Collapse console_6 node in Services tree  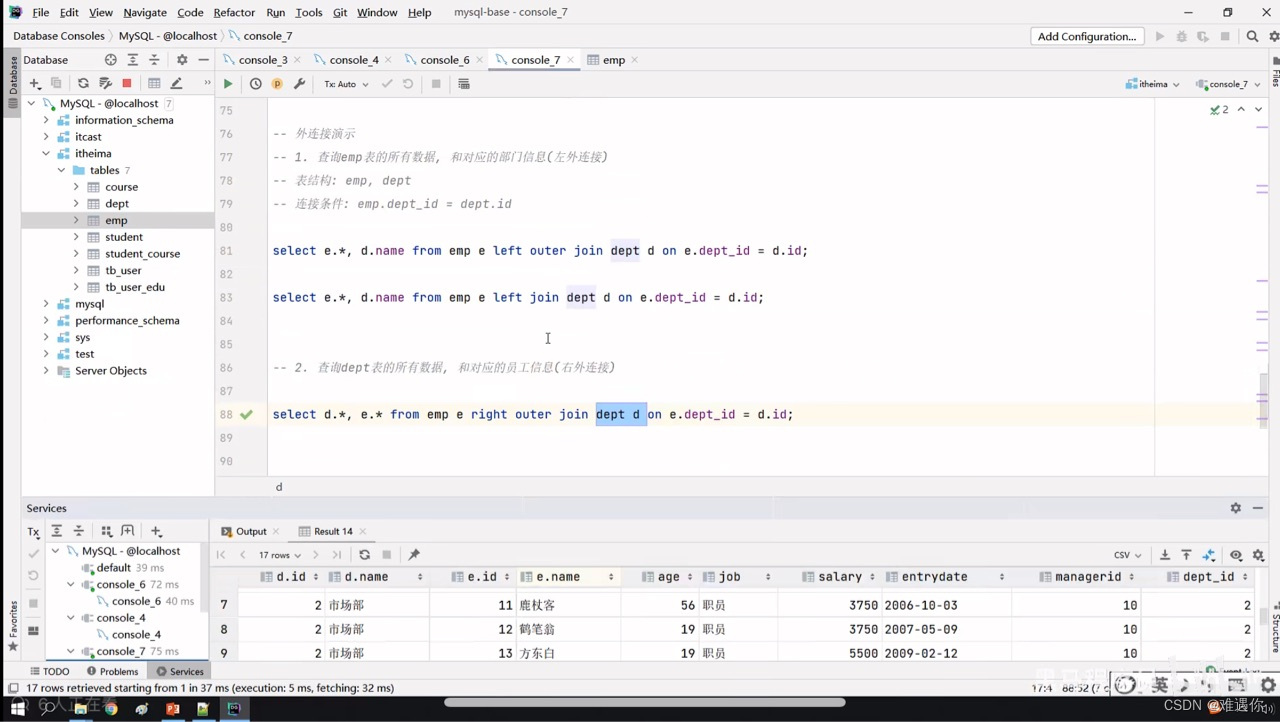[x=71, y=585]
